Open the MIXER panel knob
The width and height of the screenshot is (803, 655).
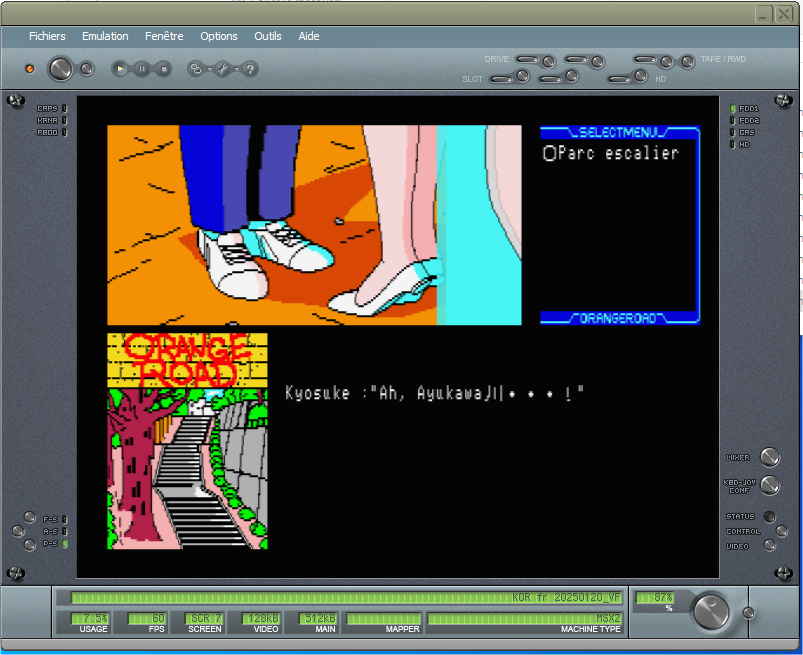[769, 457]
